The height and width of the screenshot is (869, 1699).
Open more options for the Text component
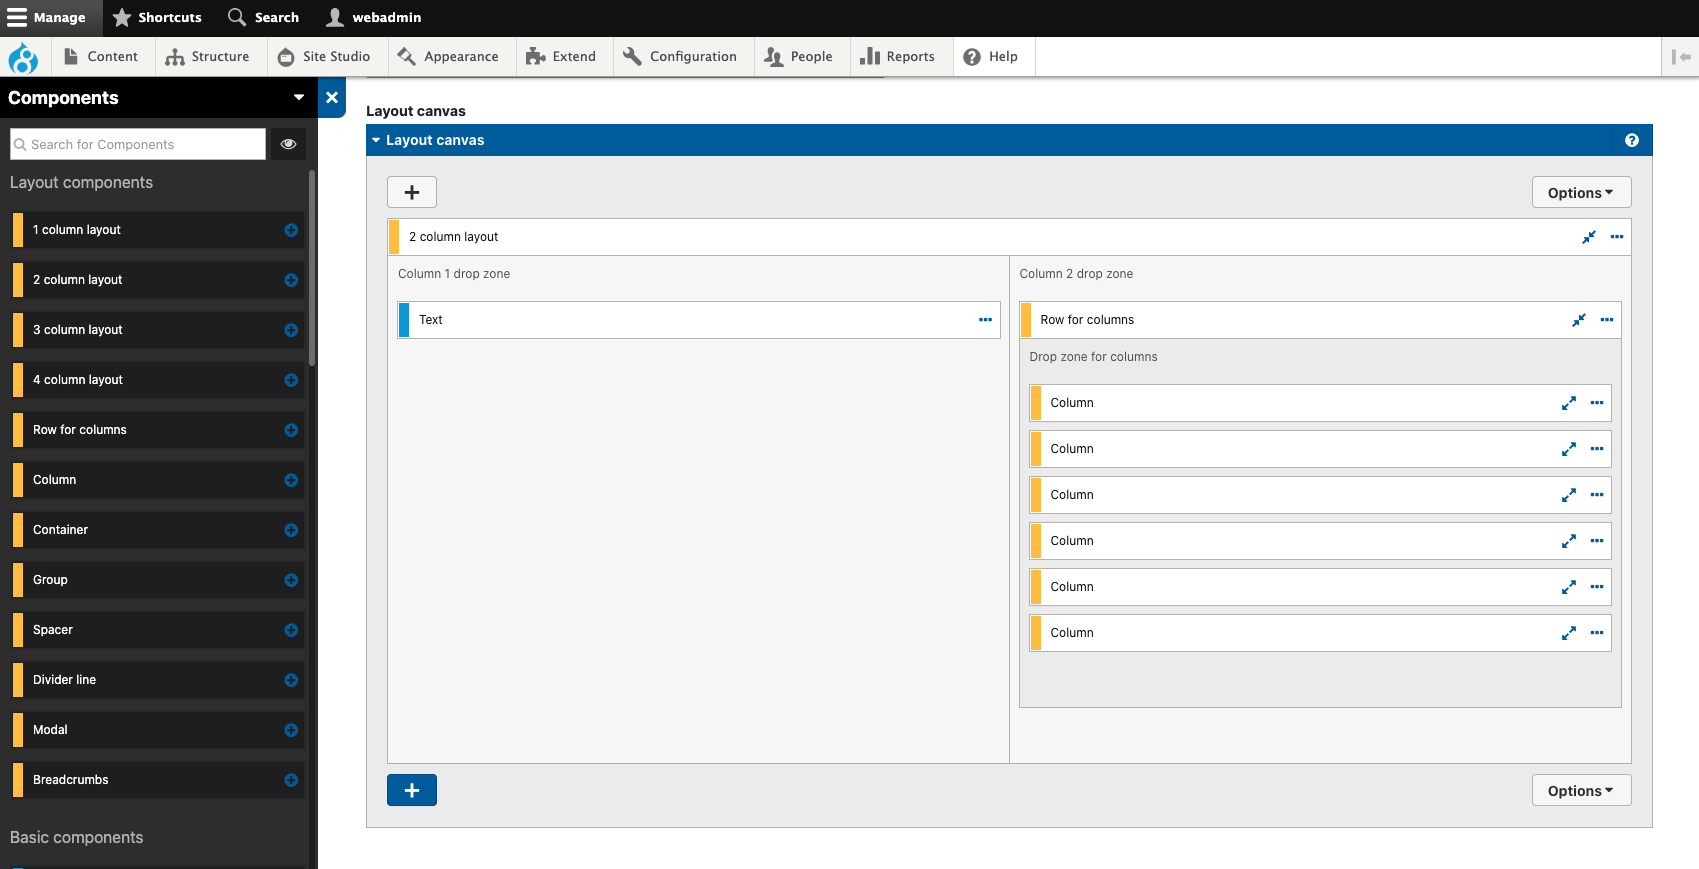[x=985, y=320]
